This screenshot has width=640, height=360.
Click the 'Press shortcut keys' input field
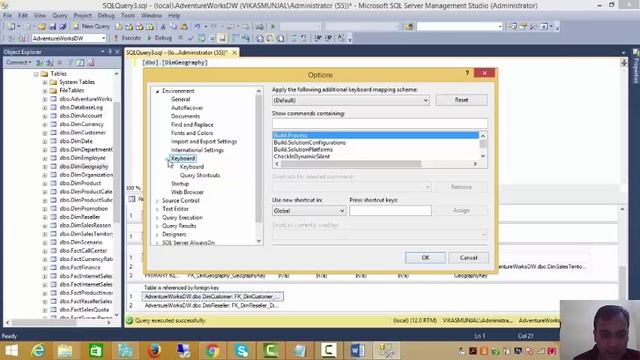click(x=390, y=211)
